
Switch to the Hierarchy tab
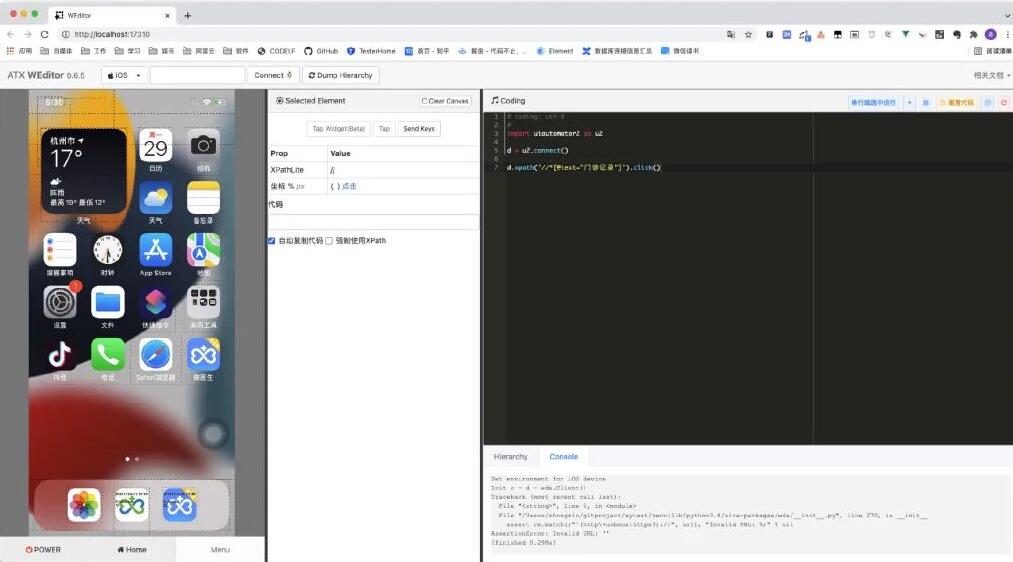point(510,457)
